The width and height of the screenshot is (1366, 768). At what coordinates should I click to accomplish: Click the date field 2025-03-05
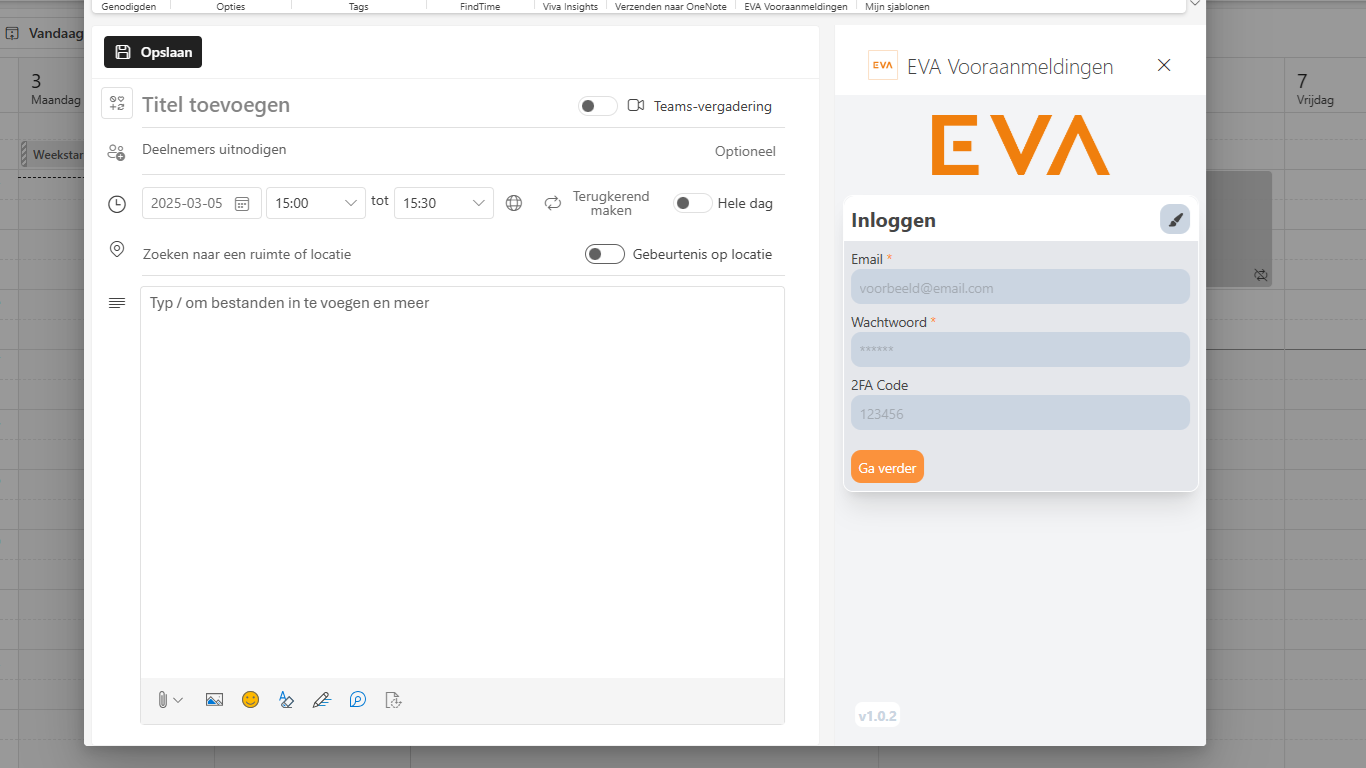[x=202, y=203]
